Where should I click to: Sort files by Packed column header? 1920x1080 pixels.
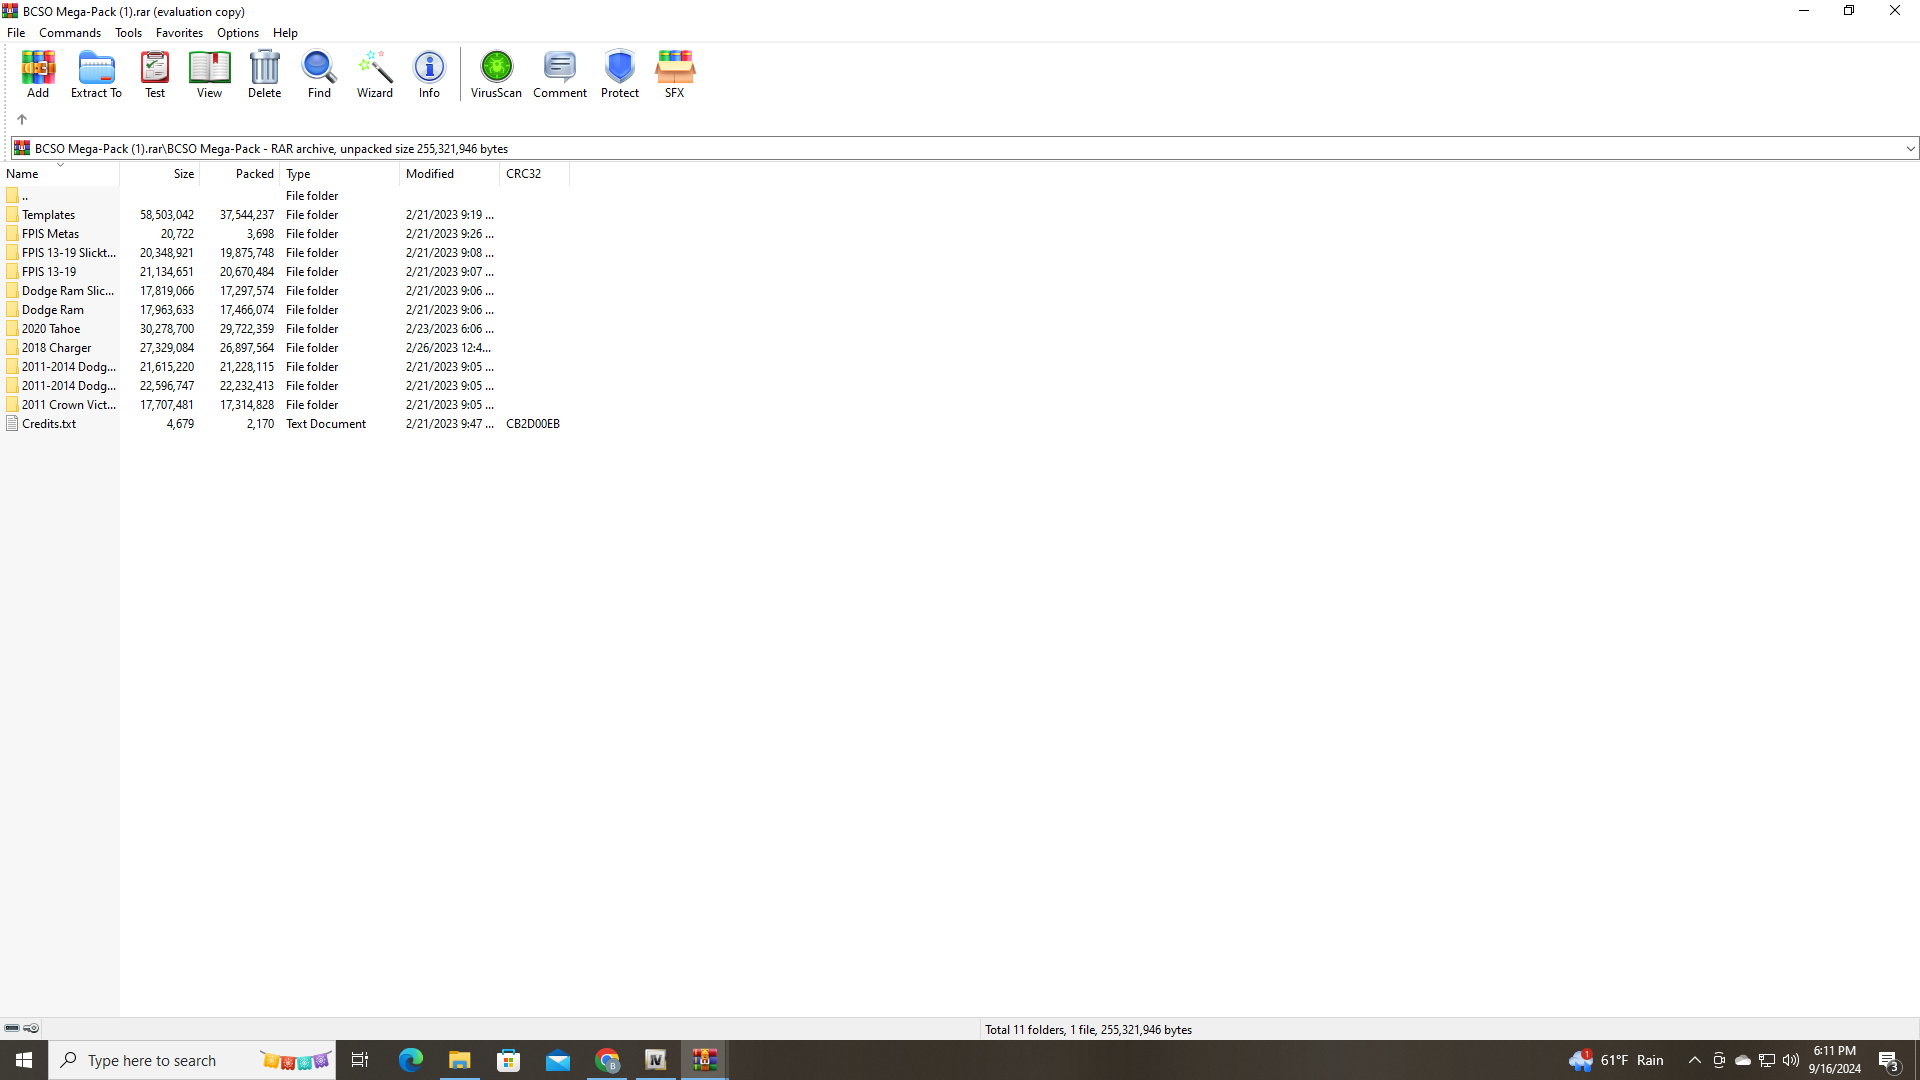[x=254, y=174]
